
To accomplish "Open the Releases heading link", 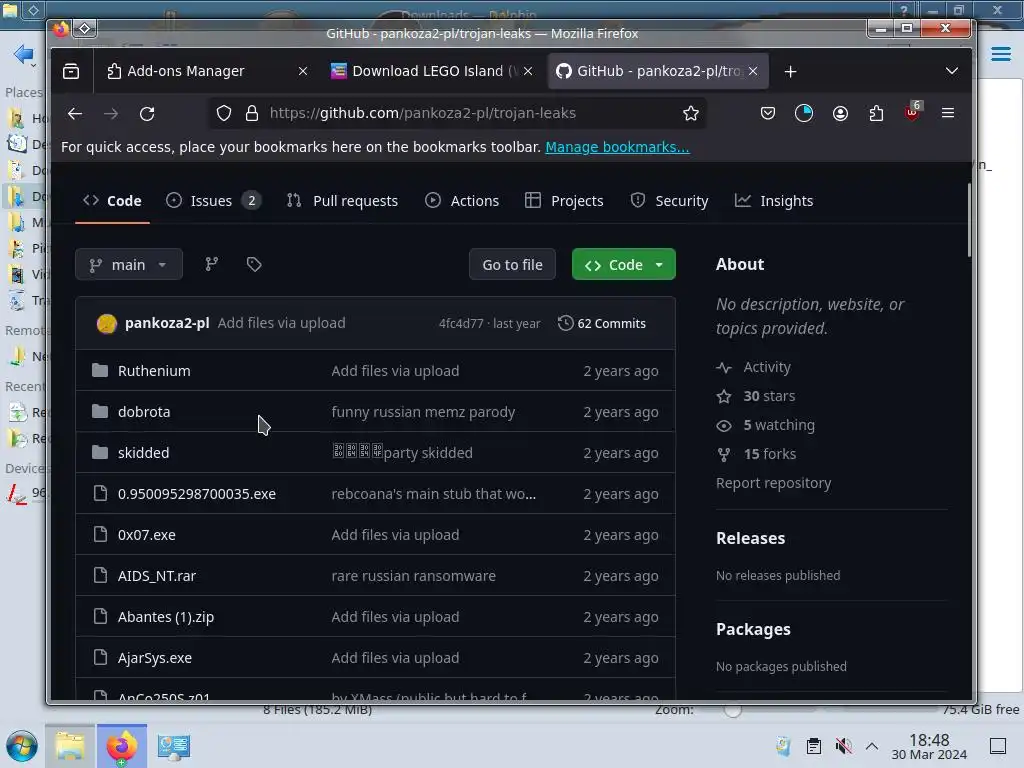I will (750, 538).
